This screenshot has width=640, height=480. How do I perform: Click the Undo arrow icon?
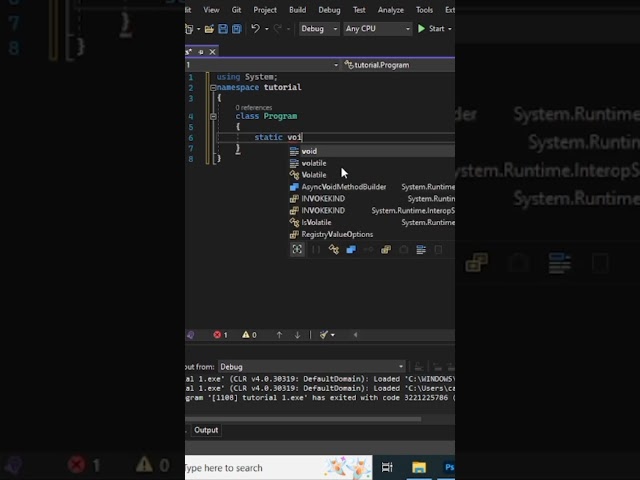pos(255,29)
